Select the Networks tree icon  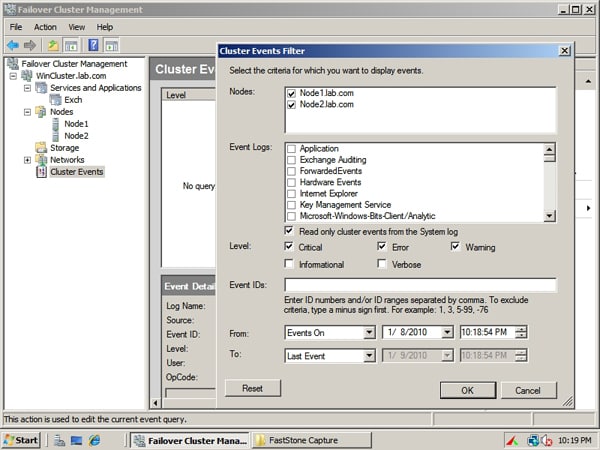point(41,160)
